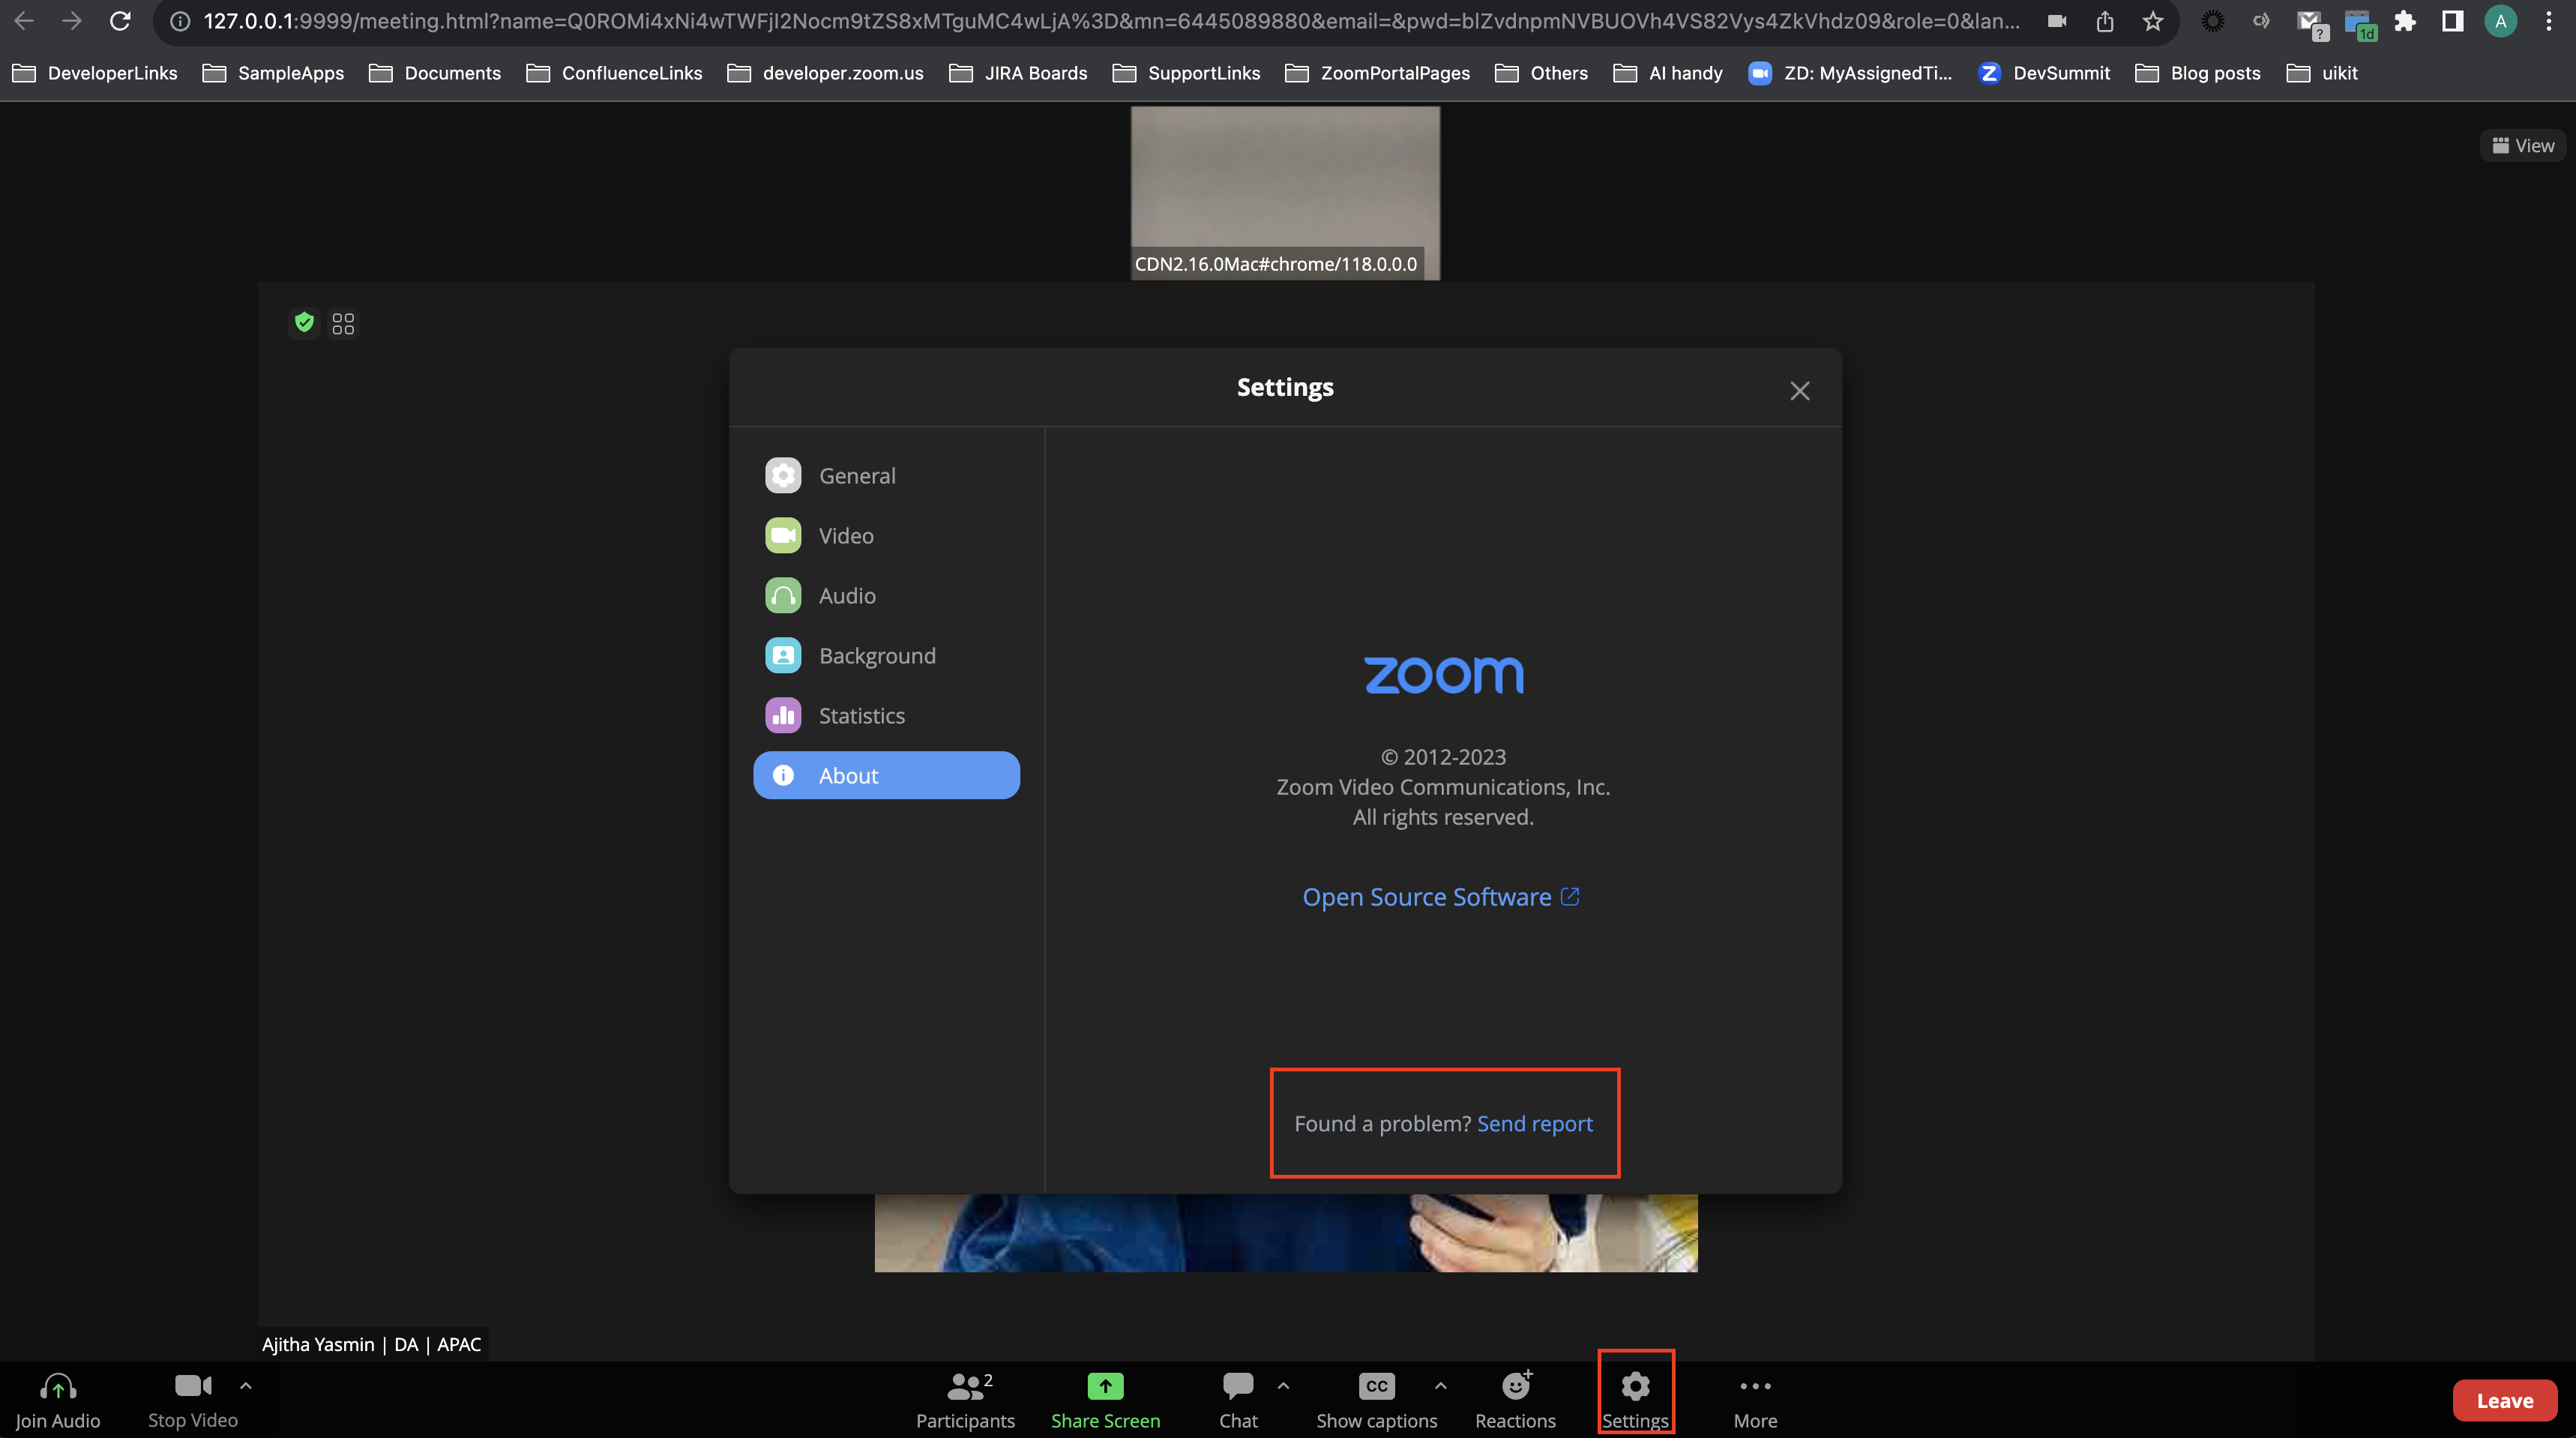Open the Chrome profile avatar
The height and width of the screenshot is (1438, 2576).
click(x=2500, y=21)
